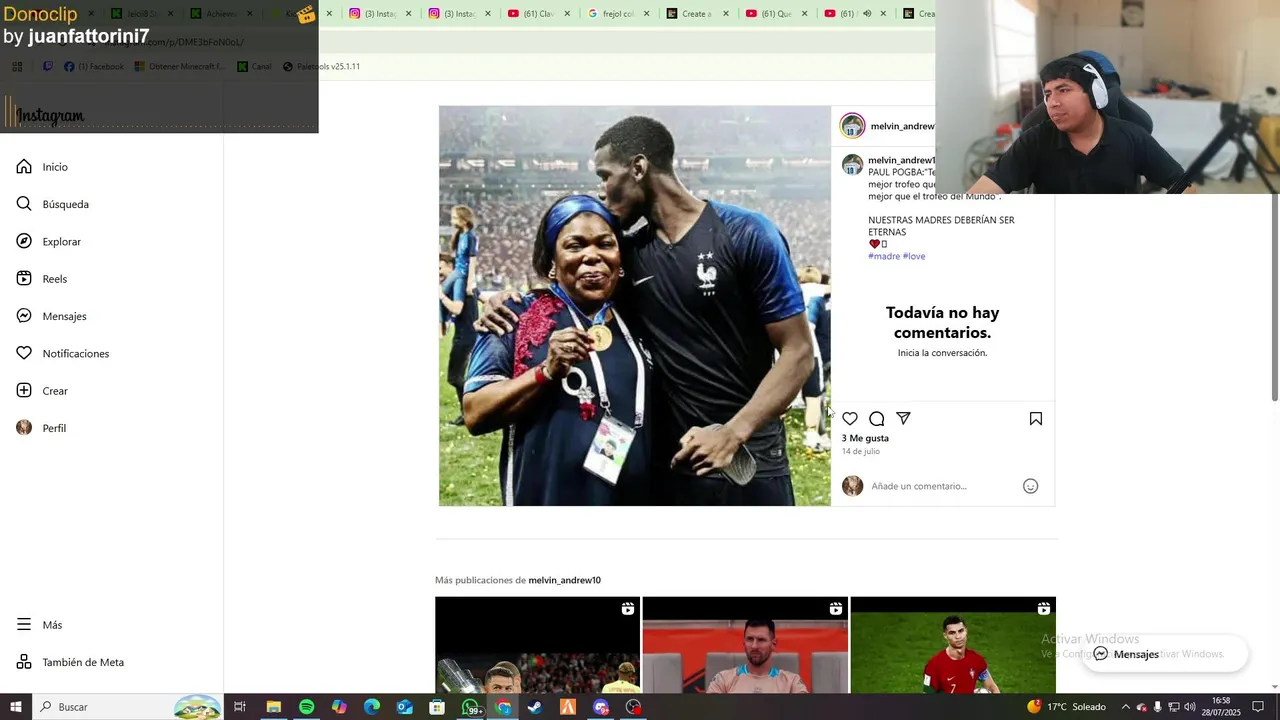Click the Pogba and mother post photo

point(635,306)
